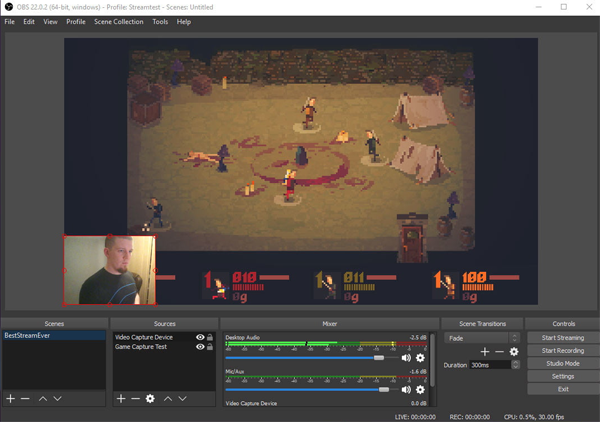Image resolution: width=600 pixels, height=422 pixels.
Task: Select Video Capture Device source
Action: coord(143,337)
